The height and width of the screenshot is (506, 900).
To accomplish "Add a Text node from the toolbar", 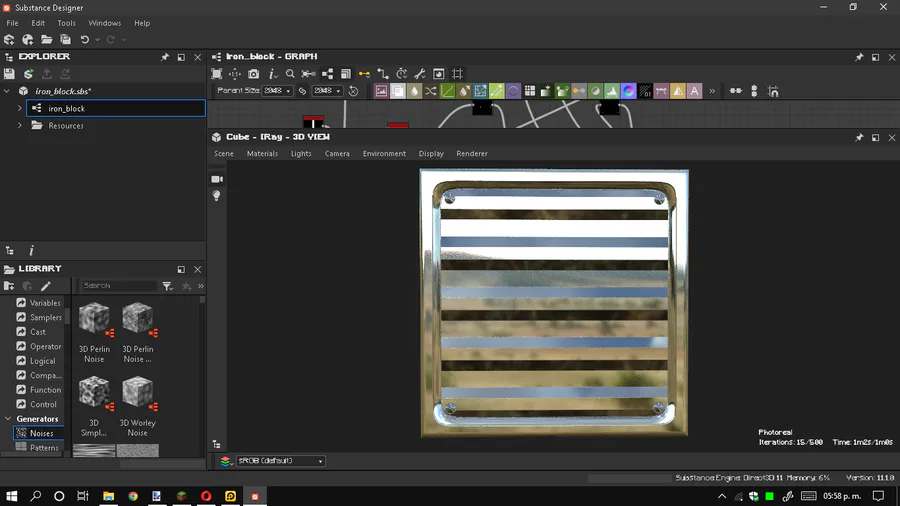I will click(695, 91).
